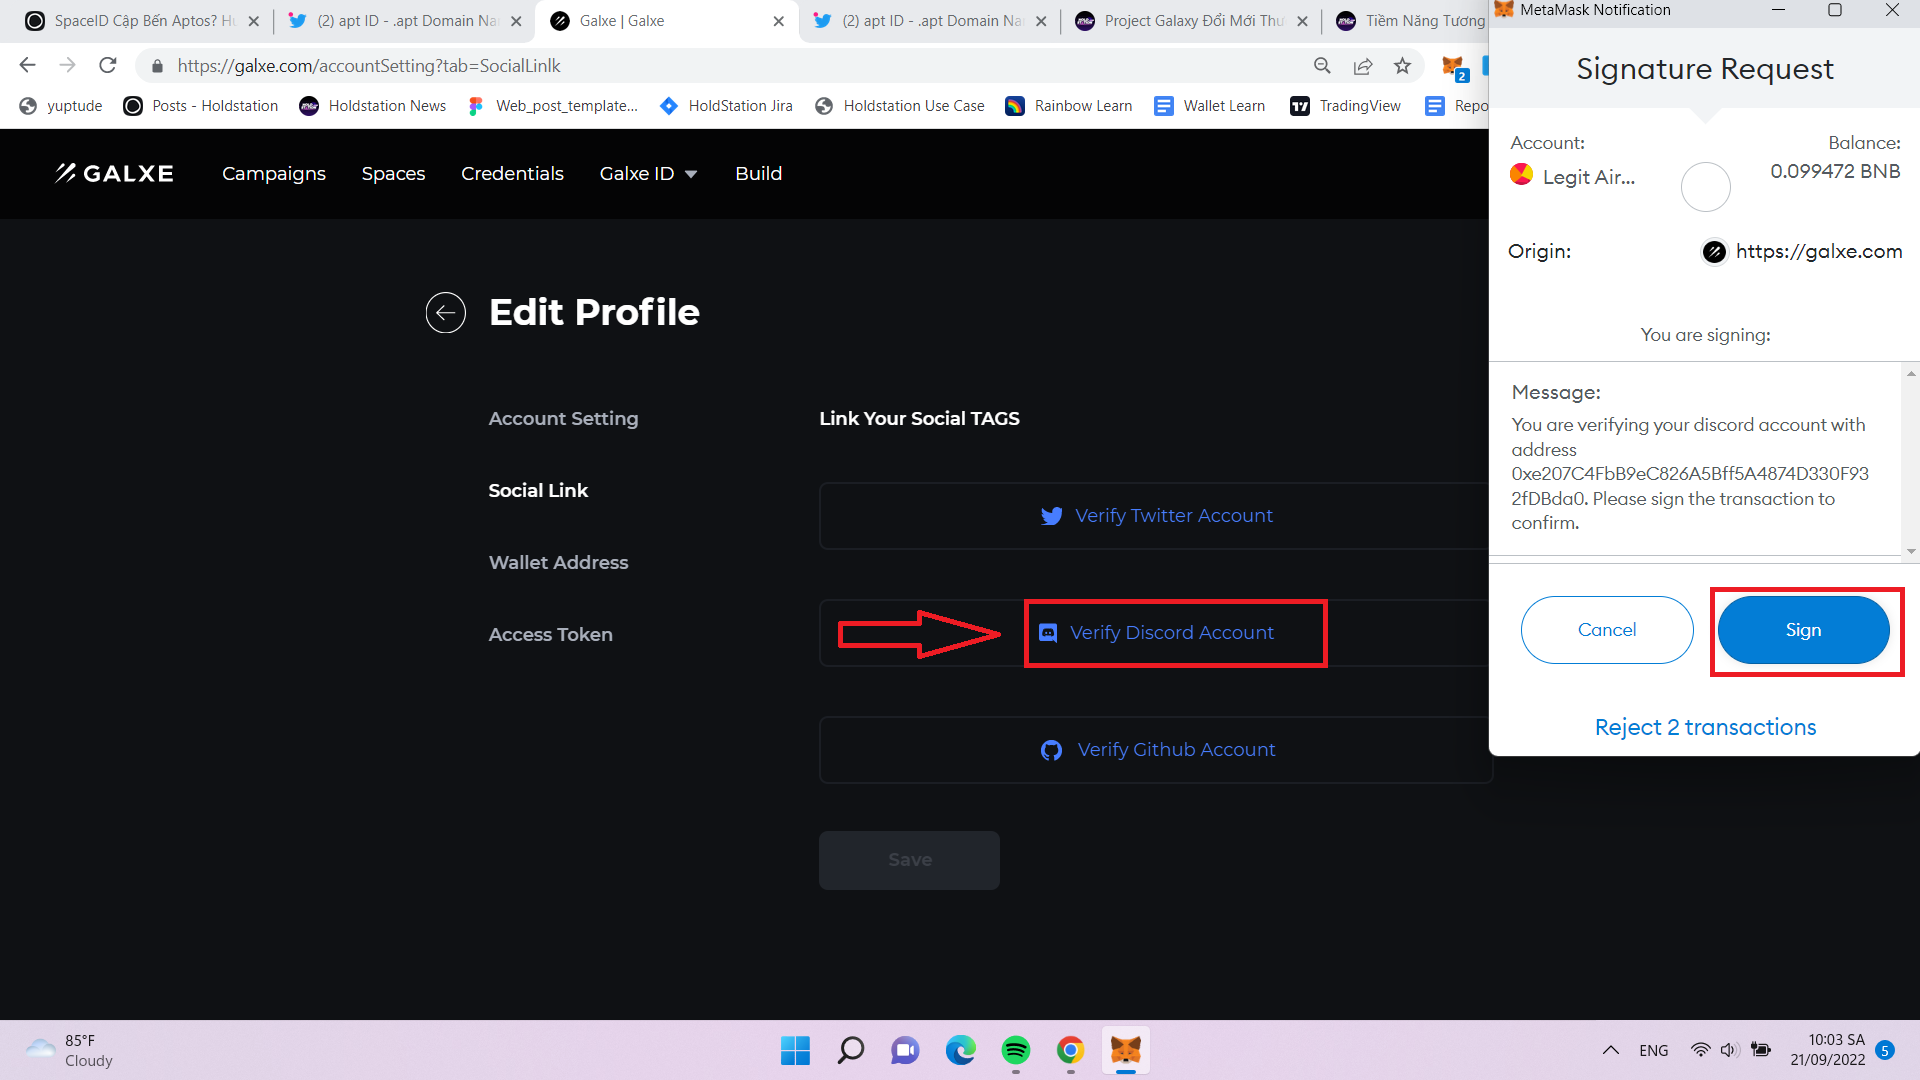This screenshot has height=1080, width=1920.
Task: Select the Campaigns menu tab
Action: coord(272,173)
